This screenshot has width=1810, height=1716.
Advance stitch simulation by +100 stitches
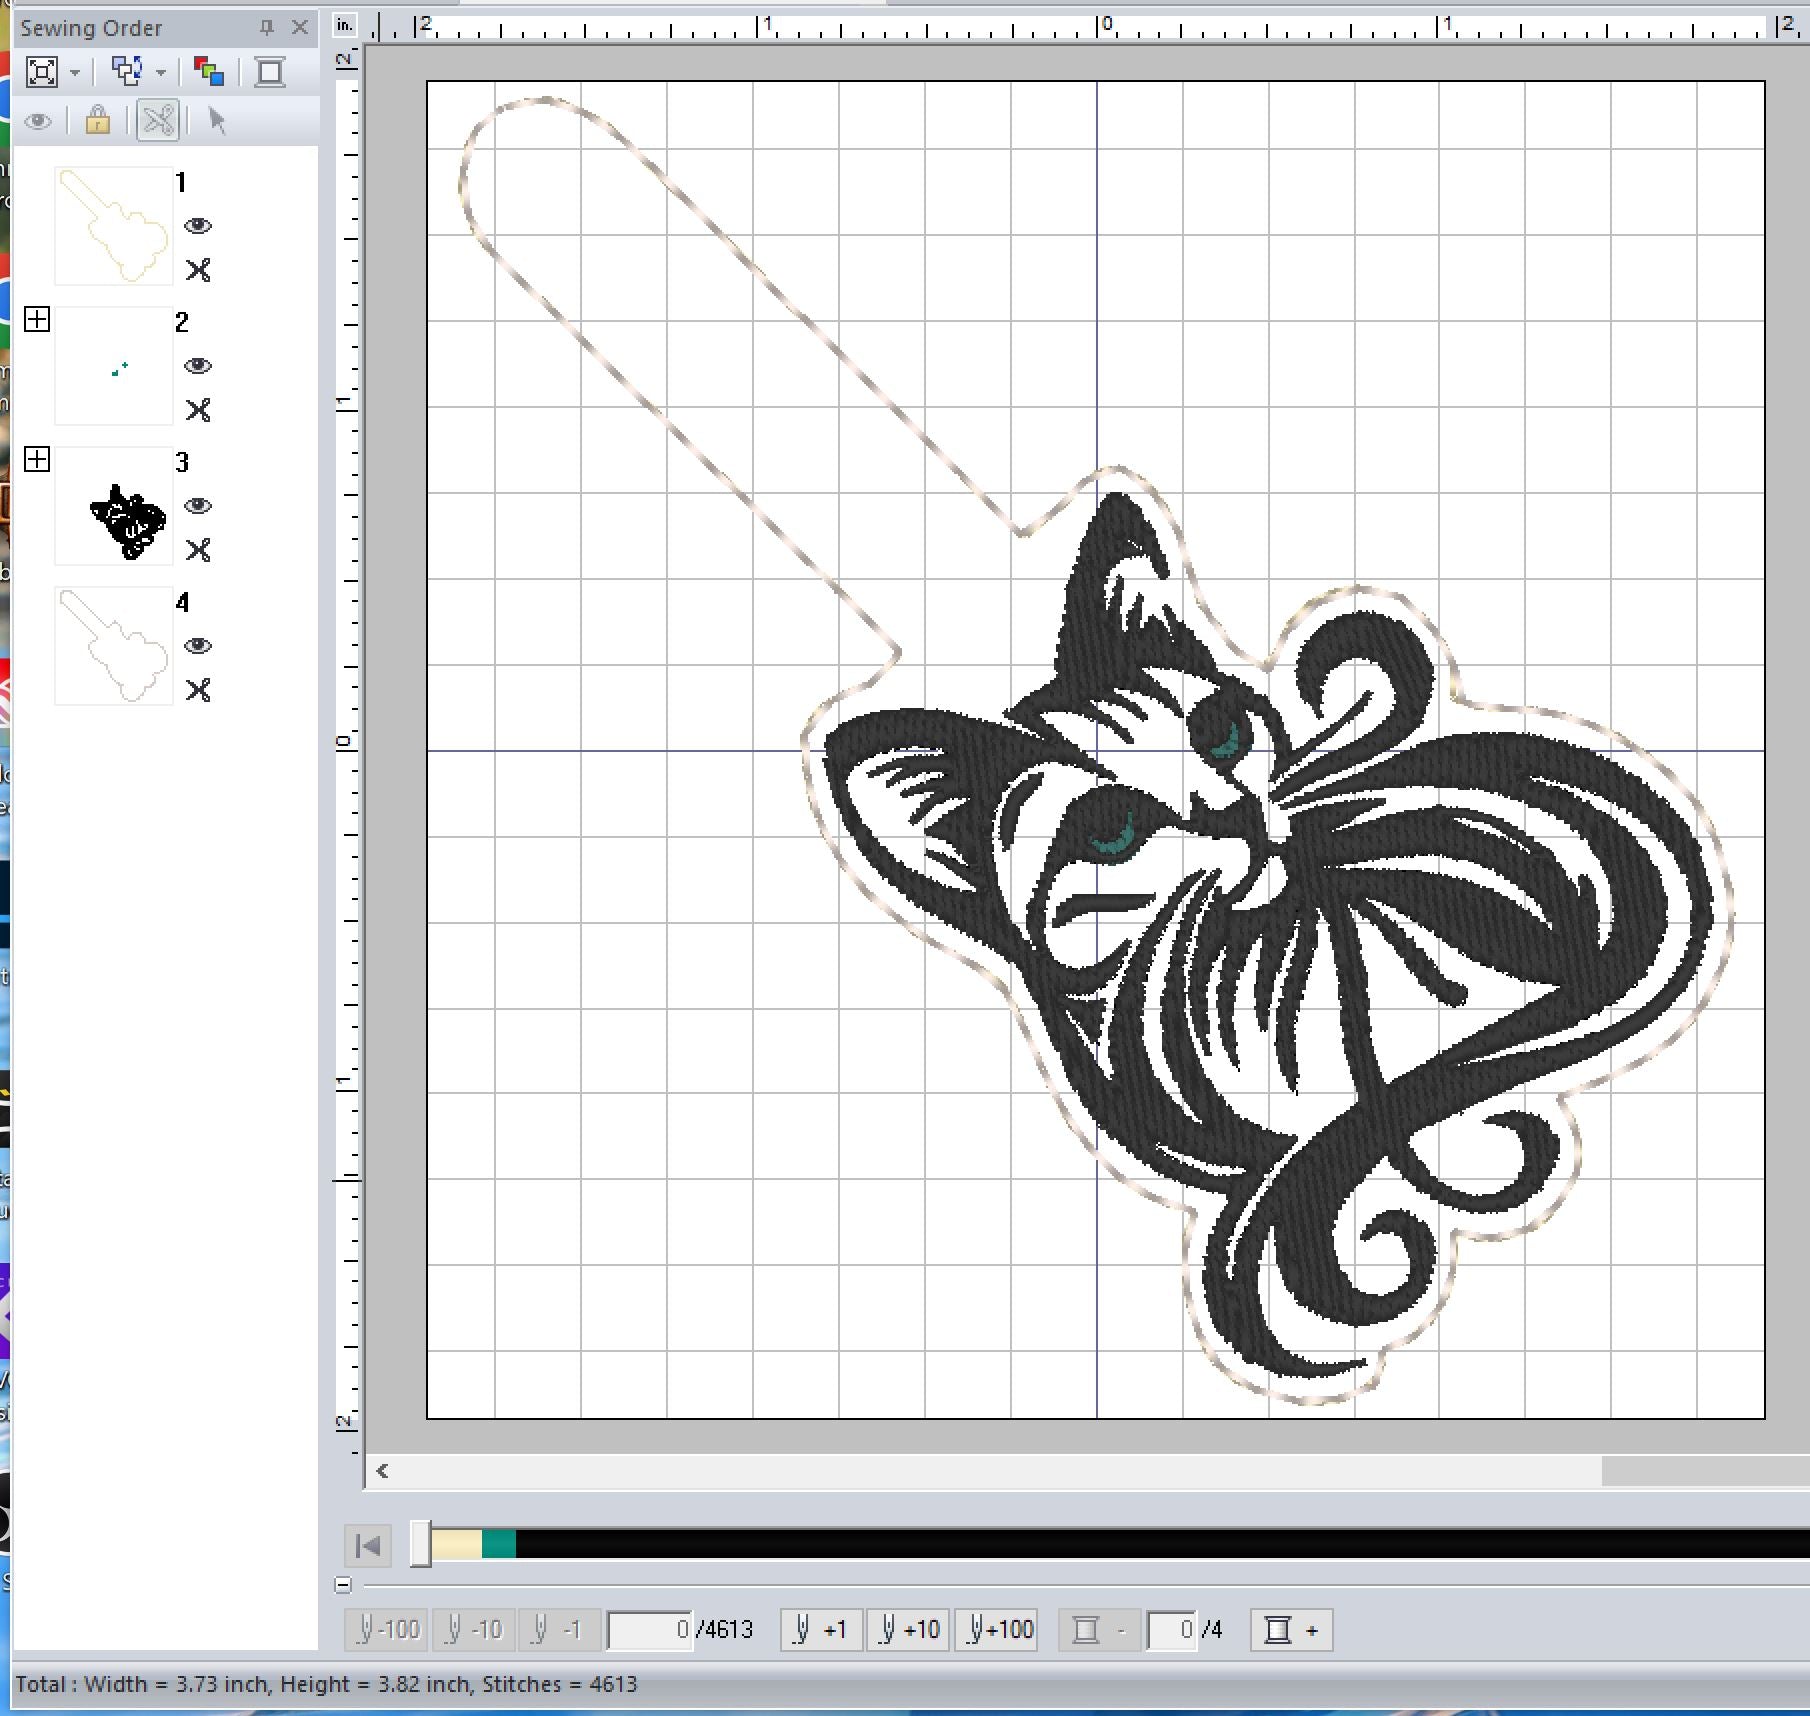tap(997, 1630)
